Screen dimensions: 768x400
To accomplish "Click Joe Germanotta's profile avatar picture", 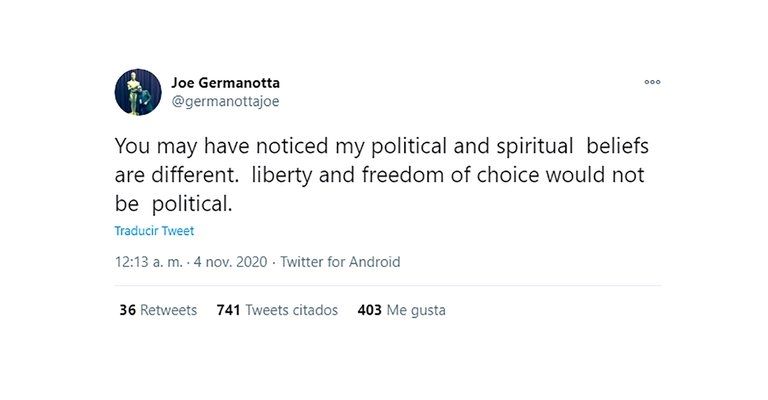I will [138, 91].
